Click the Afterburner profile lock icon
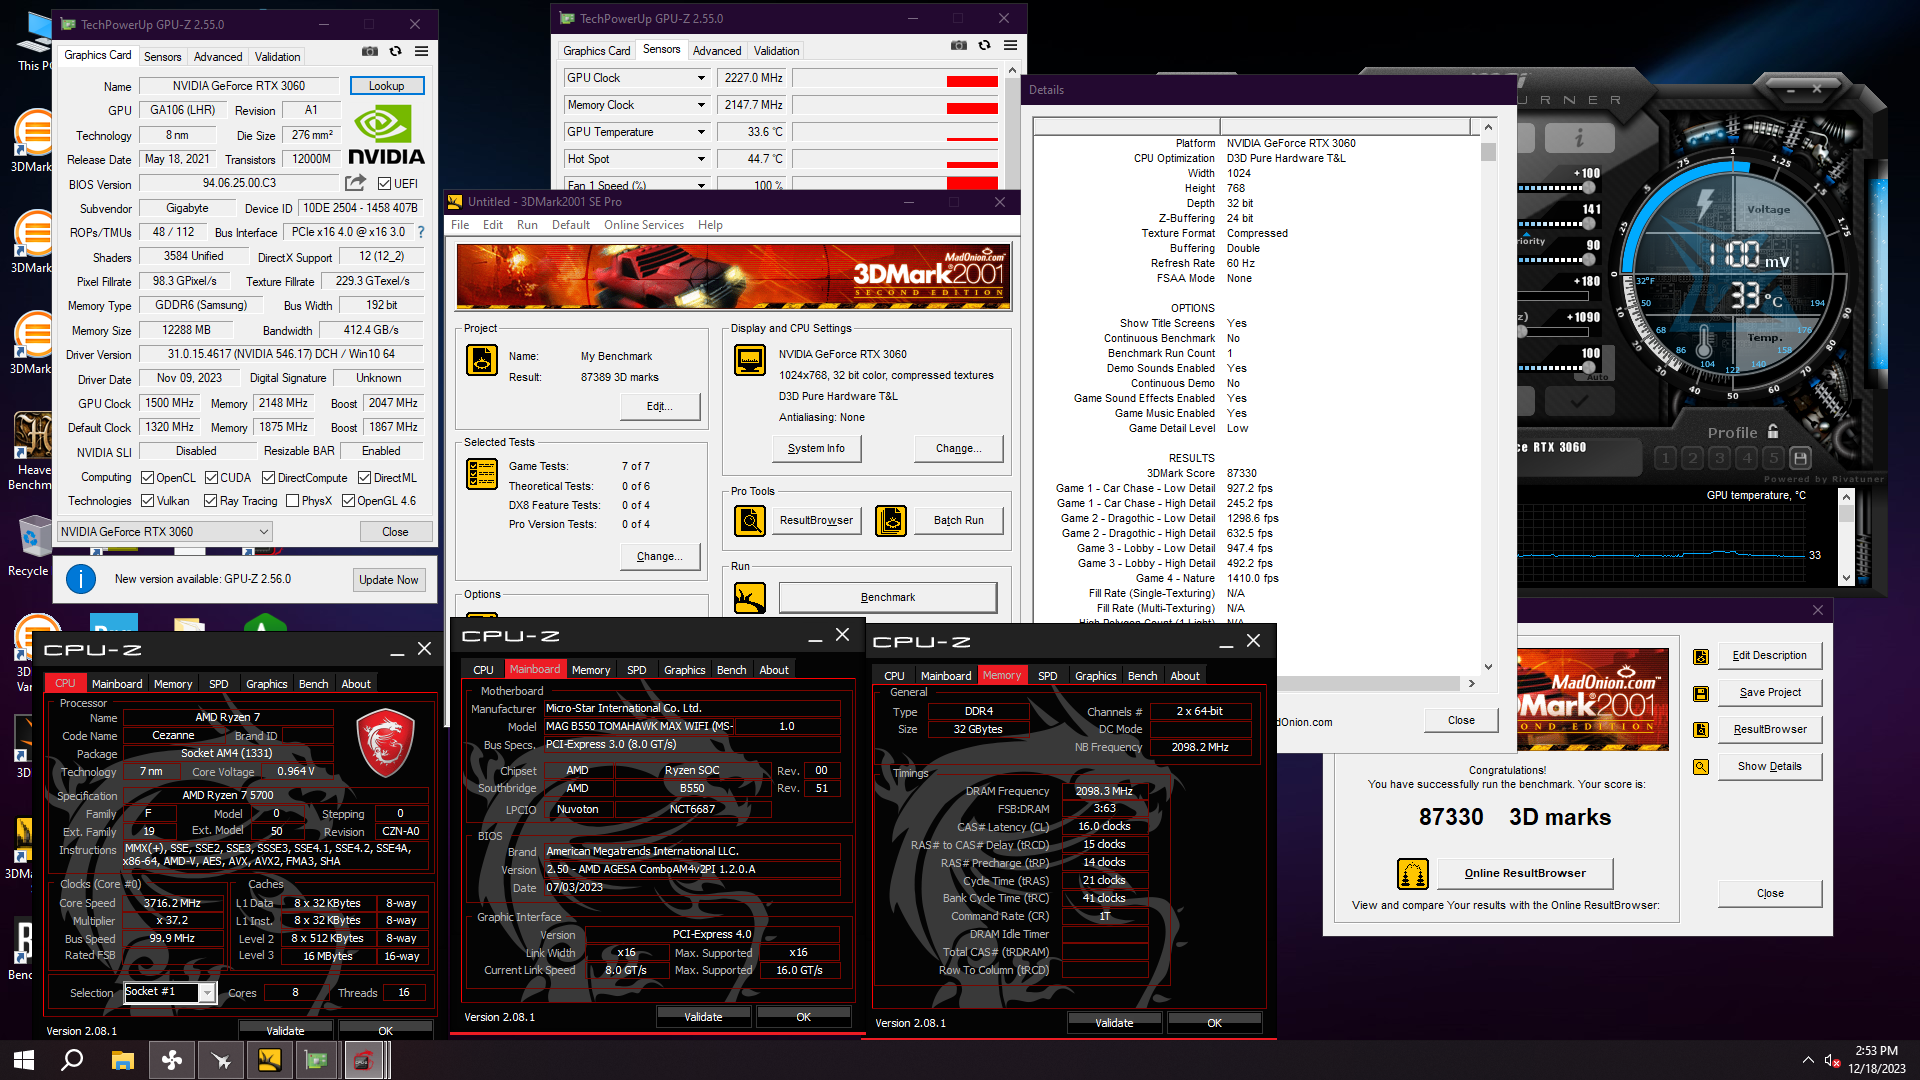 [x=1773, y=432]
